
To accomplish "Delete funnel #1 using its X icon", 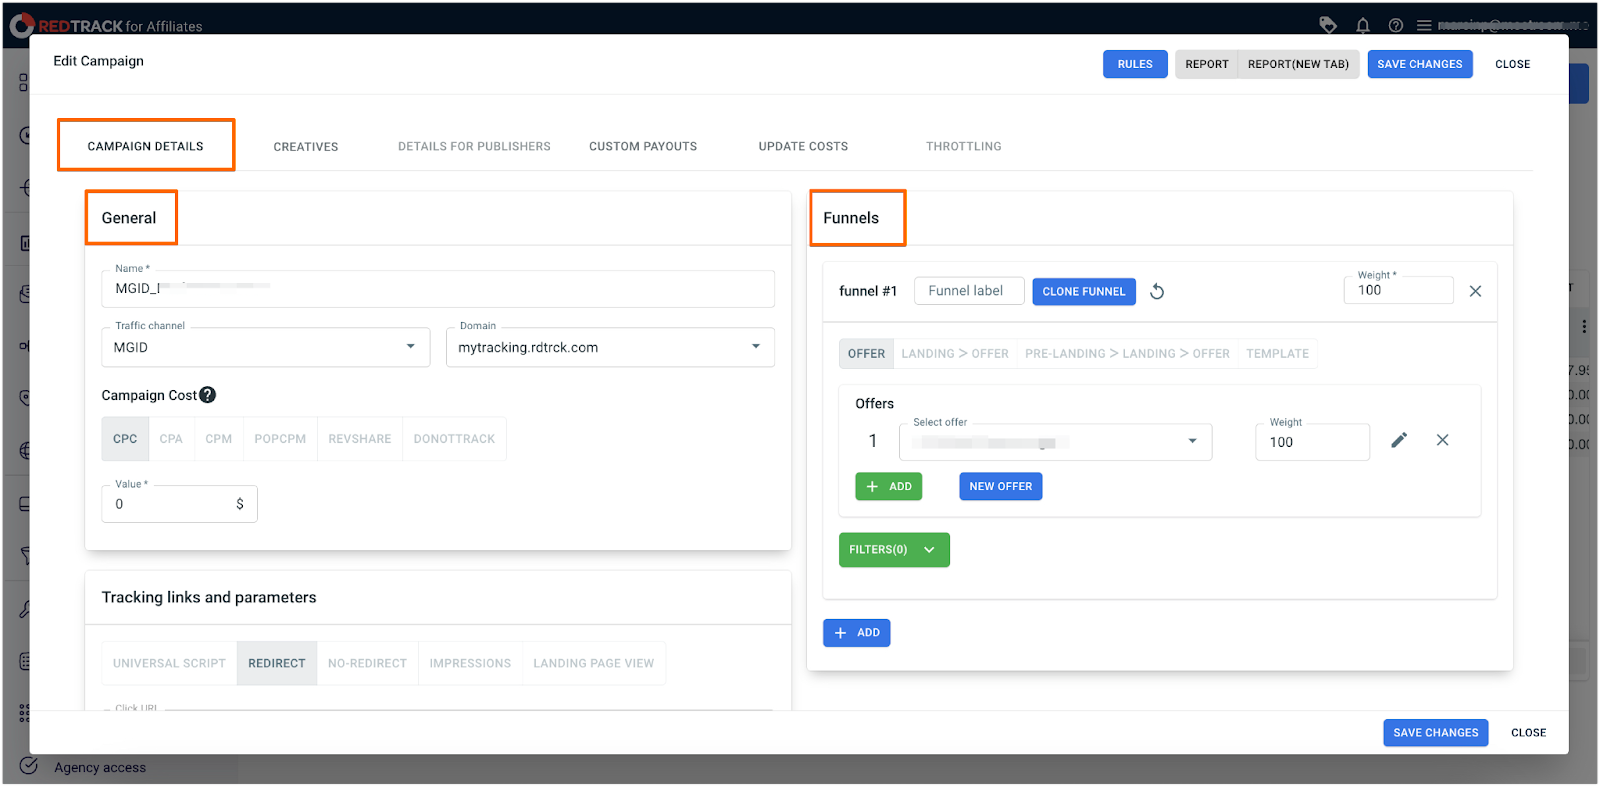I will pos(1475,291).
